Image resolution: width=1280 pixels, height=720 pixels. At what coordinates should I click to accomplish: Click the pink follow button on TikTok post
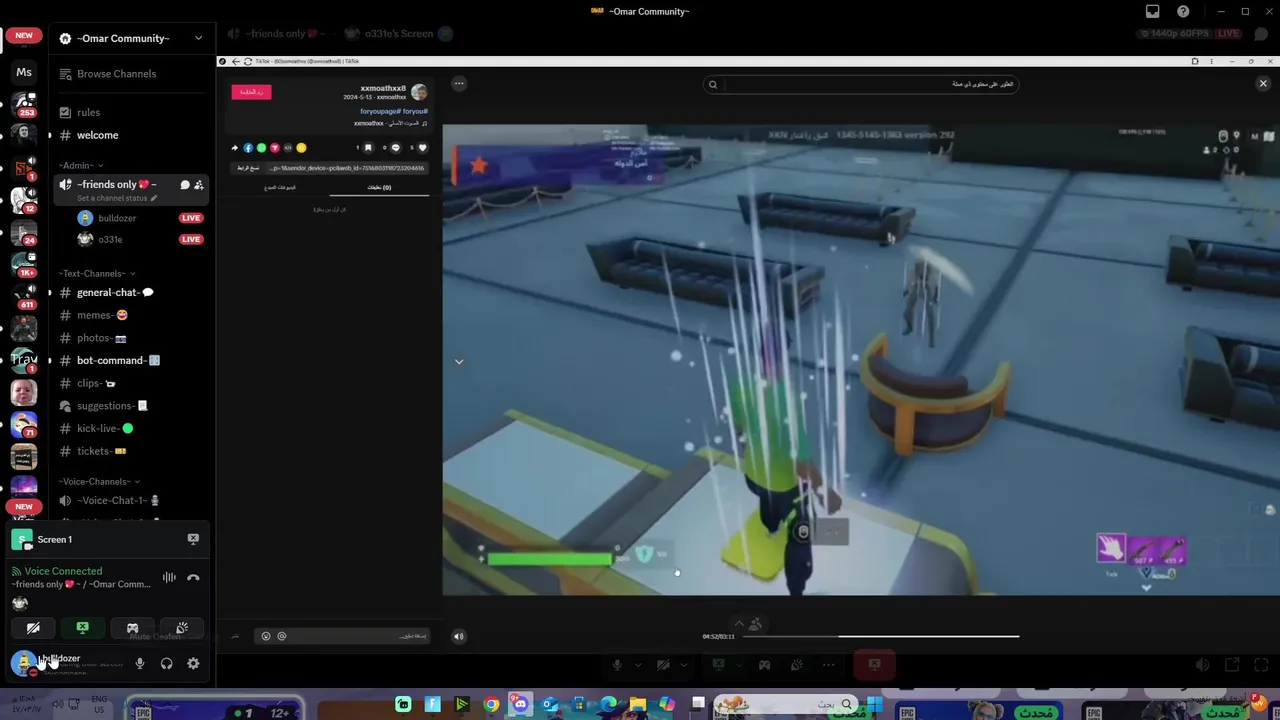click(251, 91)
